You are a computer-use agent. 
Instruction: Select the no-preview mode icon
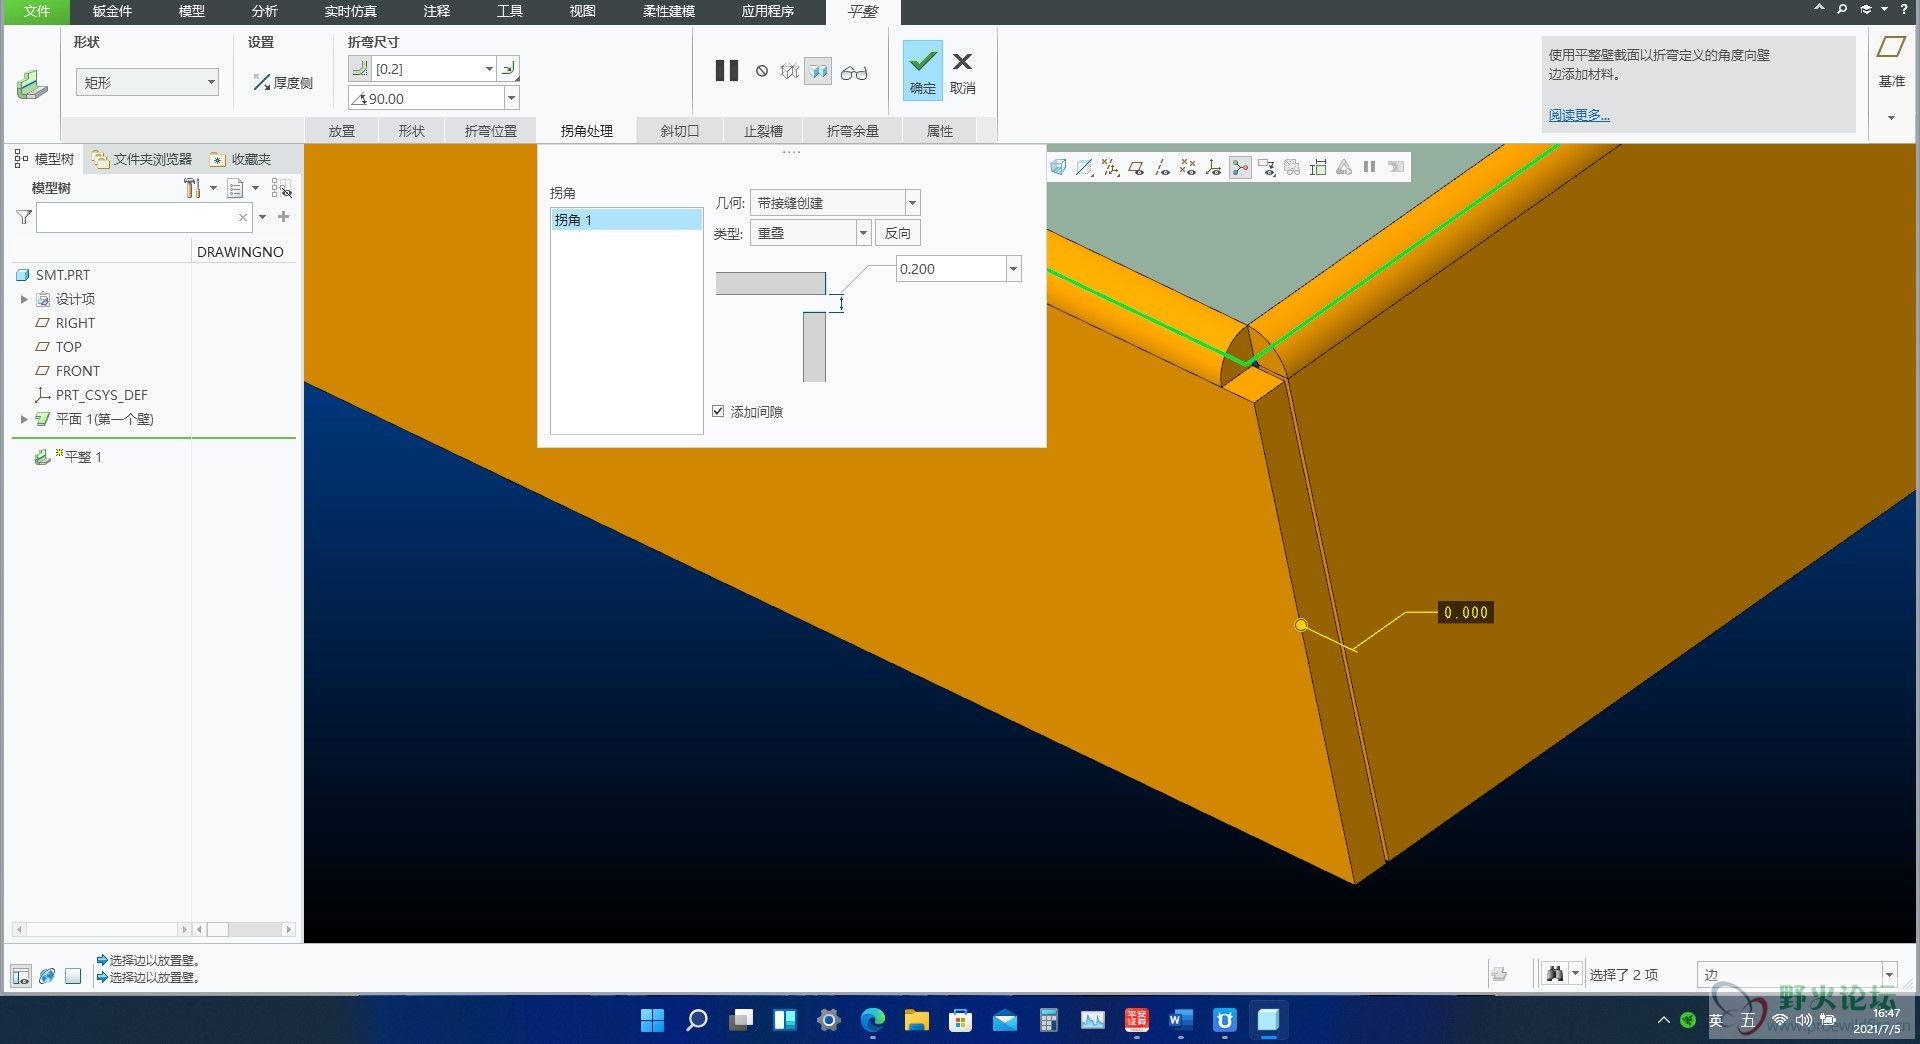click(762, 71)
